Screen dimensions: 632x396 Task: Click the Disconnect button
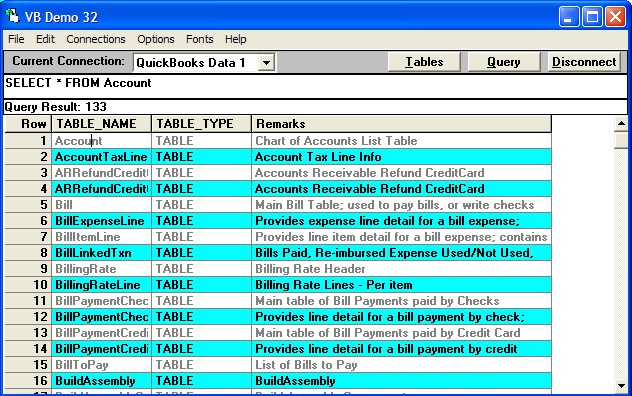tap(584, 62)
